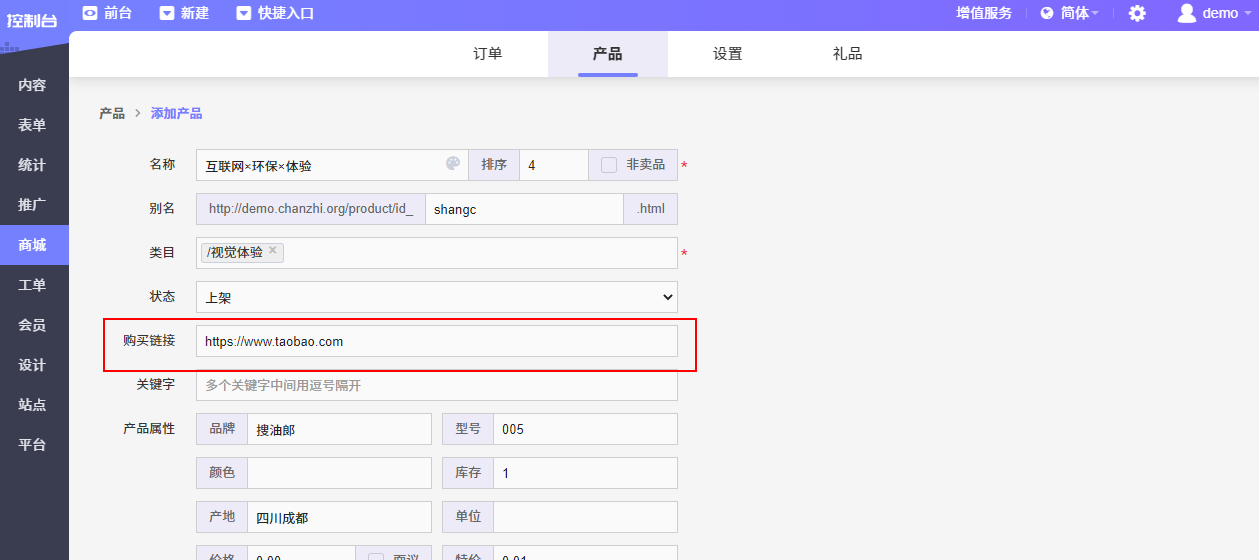This screenshot has width=1259, height=560.
Task: Open the settings gear icon
Action: tap(1137, 13)
